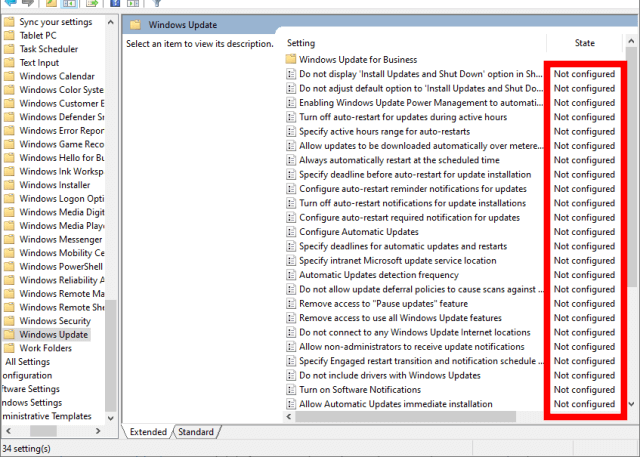
Task: Click tree pane horizontal scroll right arrow
Action: [x=98, y=430]
